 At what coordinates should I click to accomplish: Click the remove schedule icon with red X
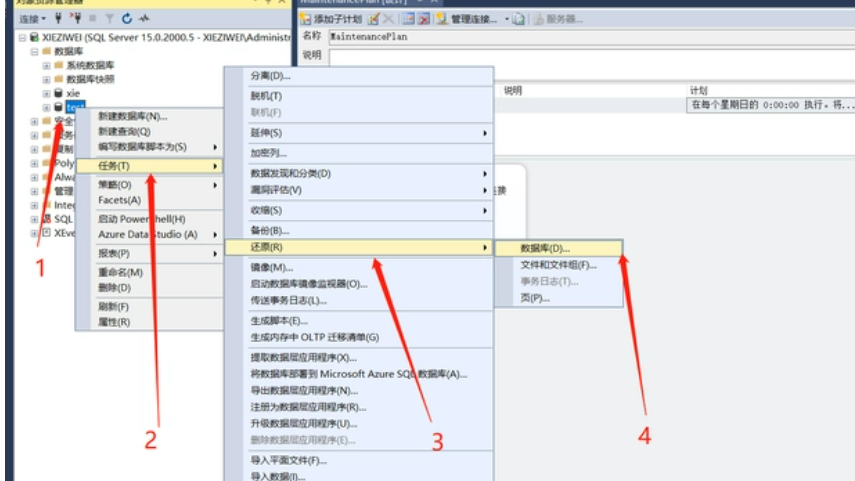coord(424,19)
